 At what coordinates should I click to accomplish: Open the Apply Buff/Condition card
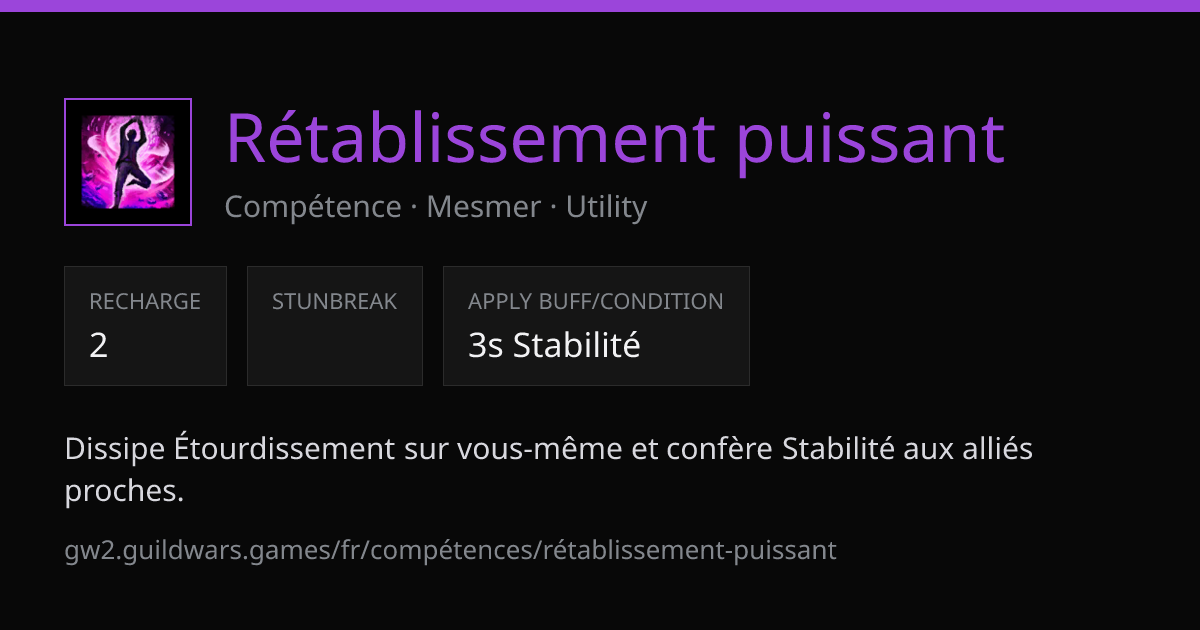point(596,326)
